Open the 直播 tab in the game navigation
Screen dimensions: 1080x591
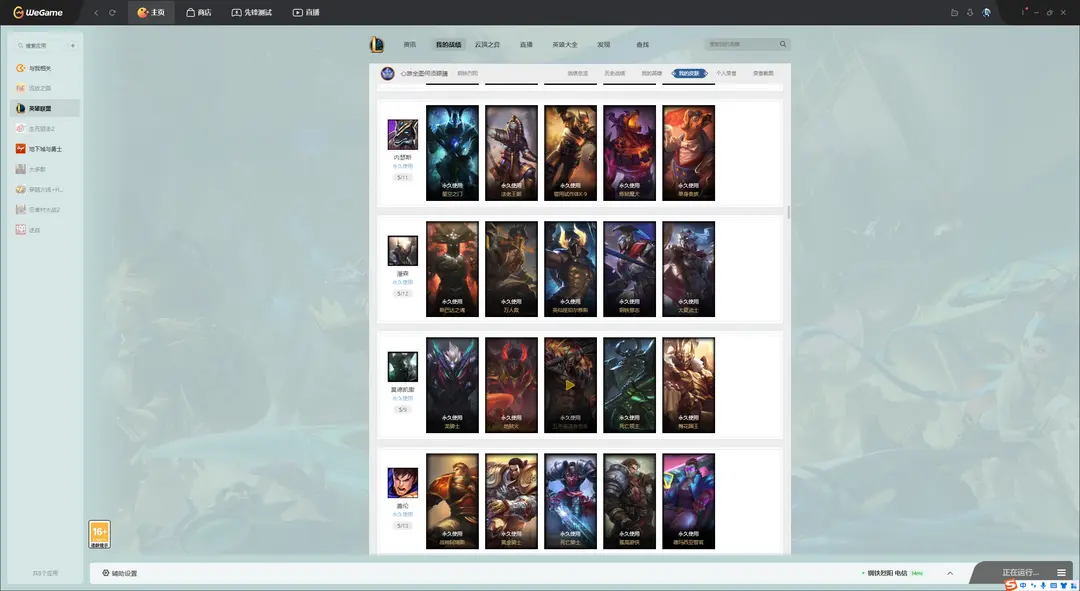526,45
